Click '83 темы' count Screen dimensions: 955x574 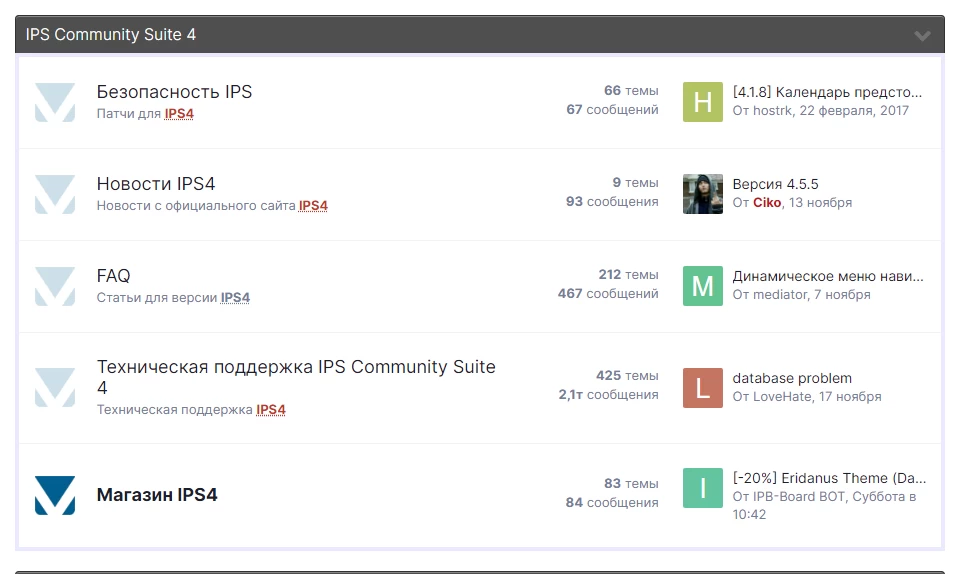631,483
